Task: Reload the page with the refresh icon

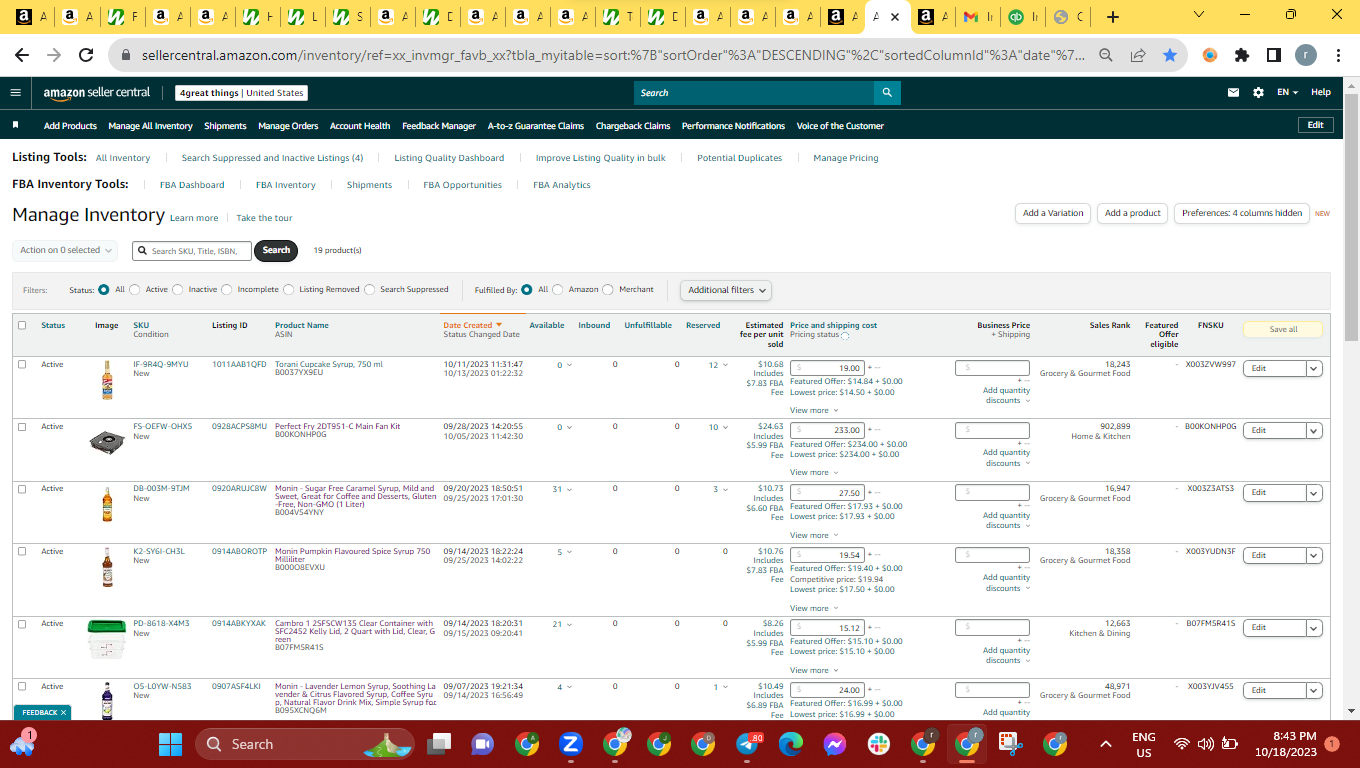Action: [x=86, y=55]
